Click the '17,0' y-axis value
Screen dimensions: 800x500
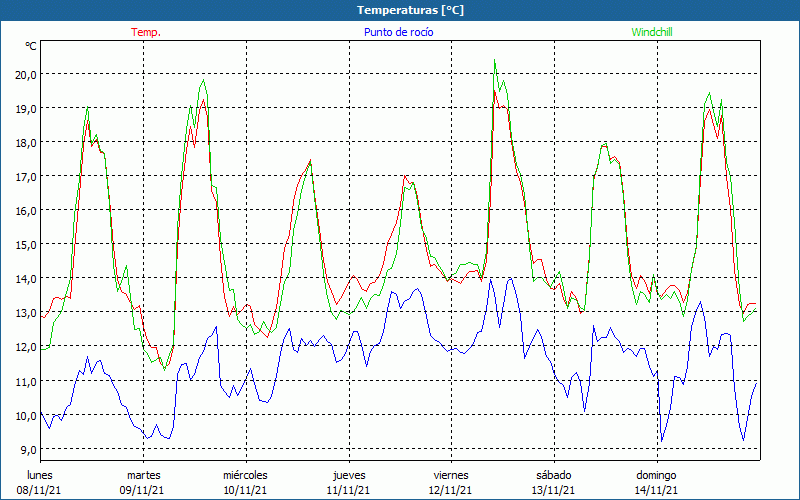click(27, 177)
